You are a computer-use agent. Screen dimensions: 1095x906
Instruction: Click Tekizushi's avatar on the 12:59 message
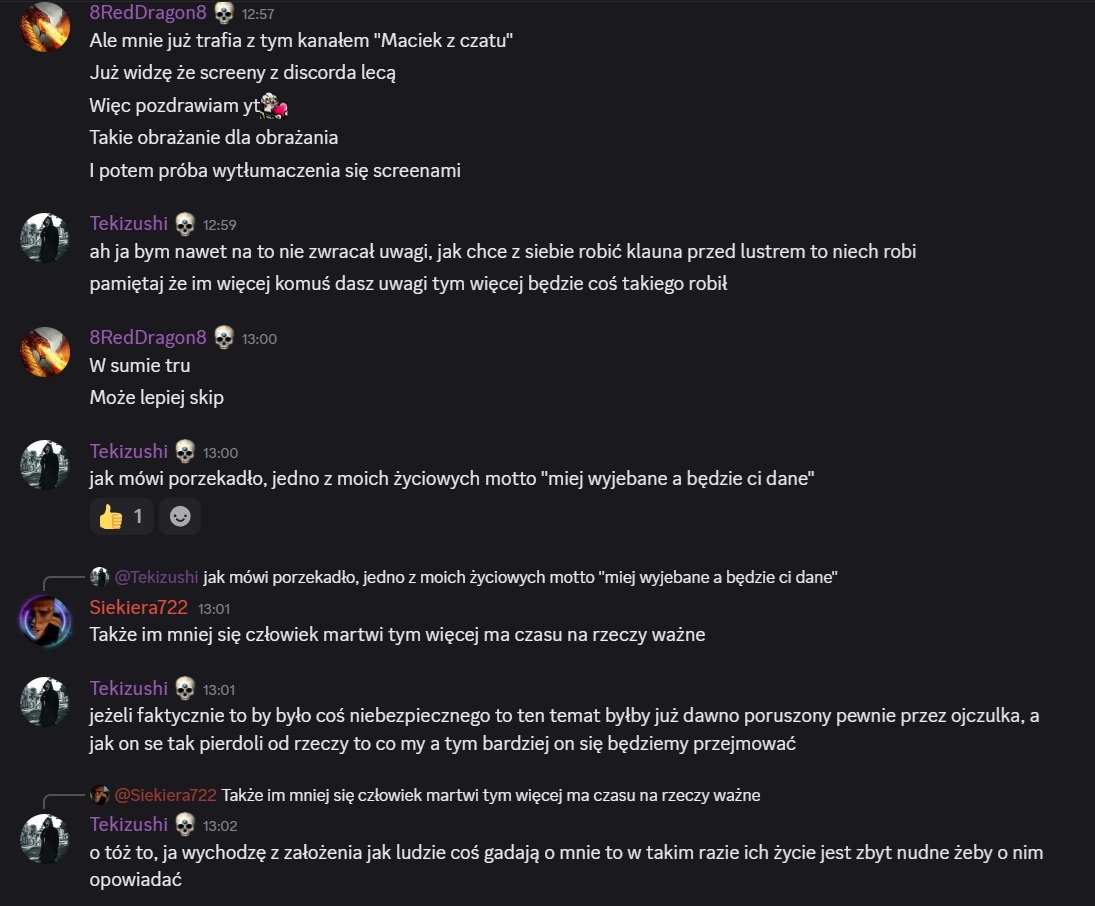point(45,238)
